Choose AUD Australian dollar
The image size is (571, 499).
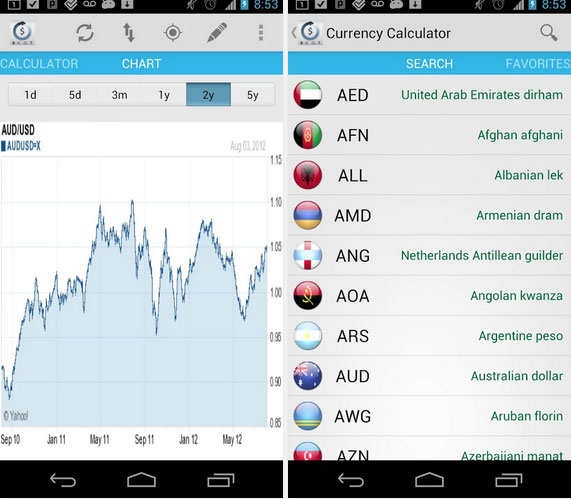point(429,376)
